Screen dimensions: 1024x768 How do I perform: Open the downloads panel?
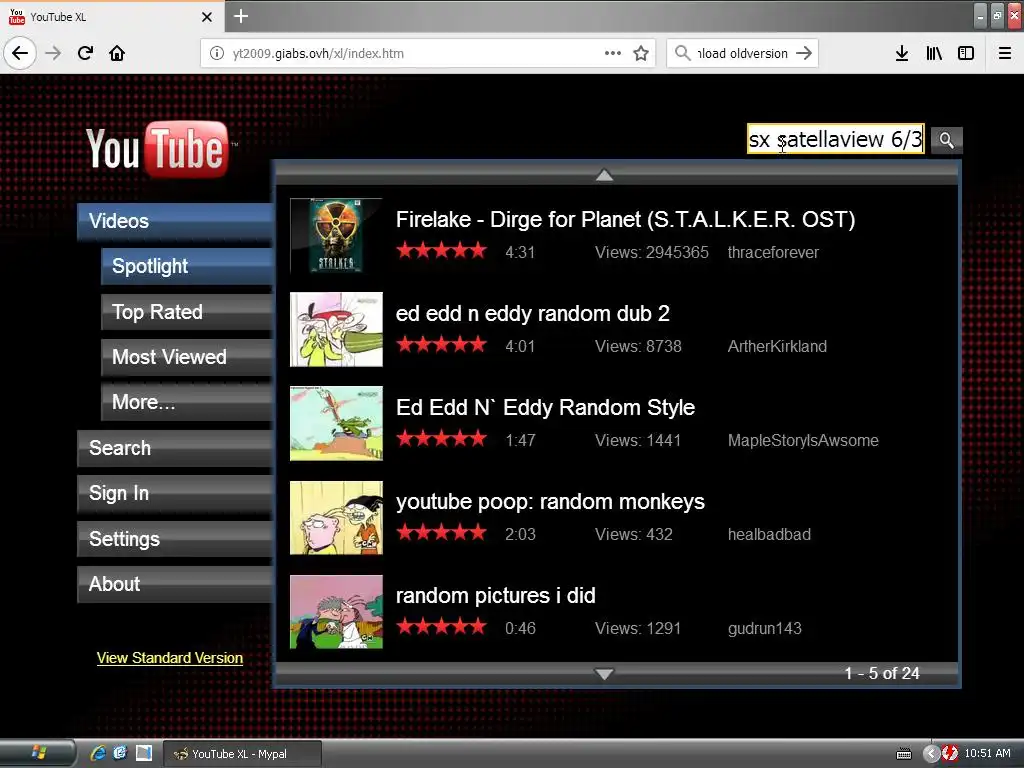pyautogui.click(x=902, y=53)
